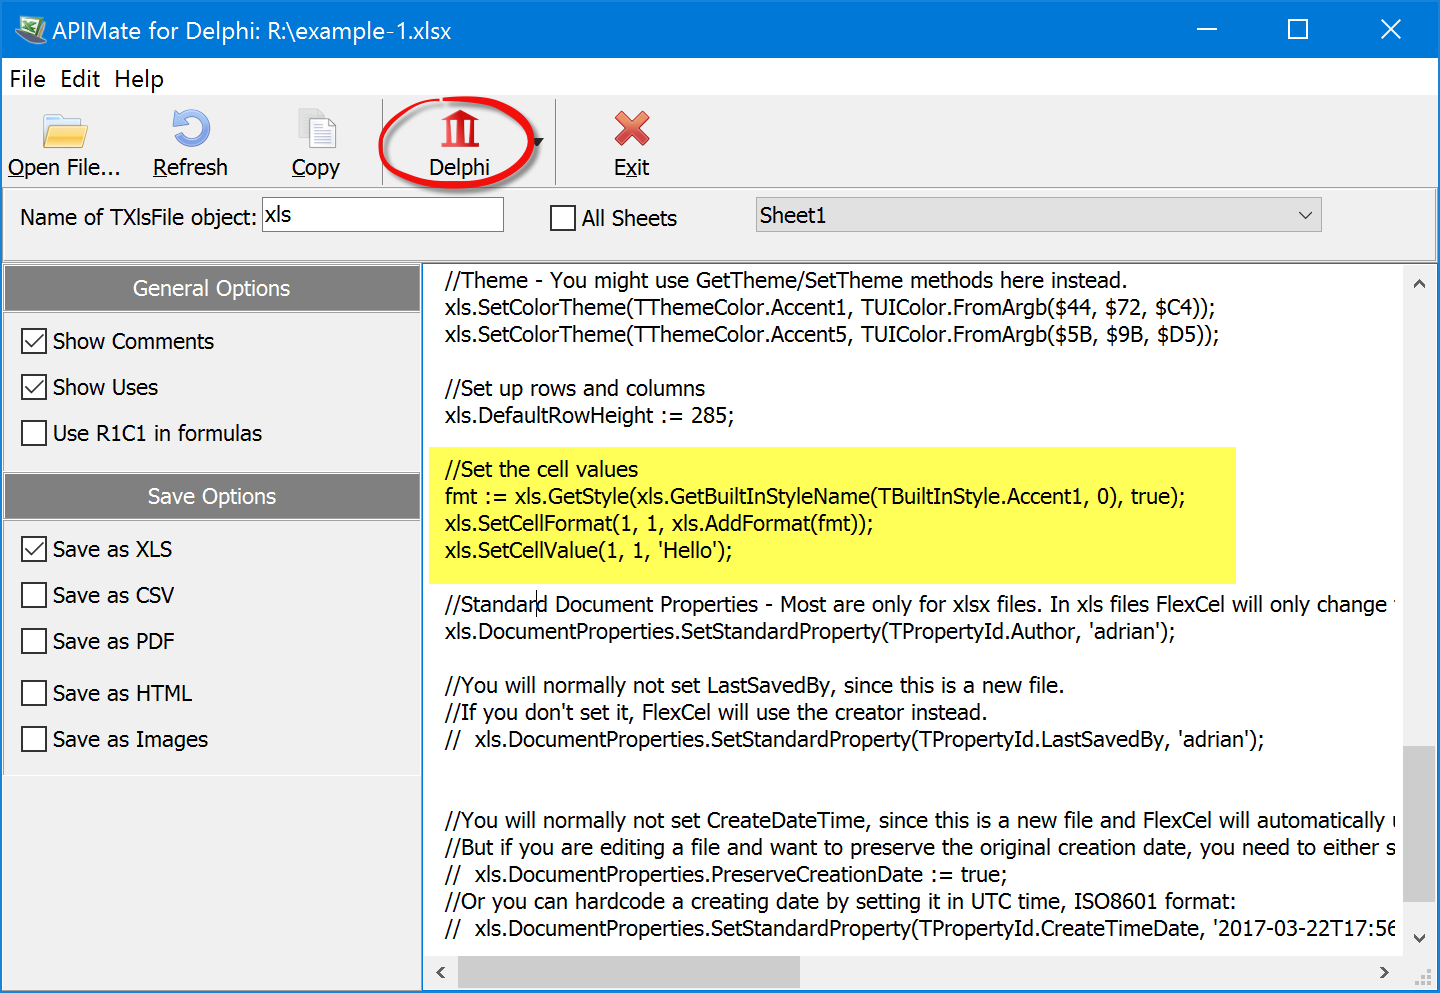The height and width of the screenshot is (993, 1440).
Task: Click the vertical scrollbar down arrow
Action: point(1419,938)
